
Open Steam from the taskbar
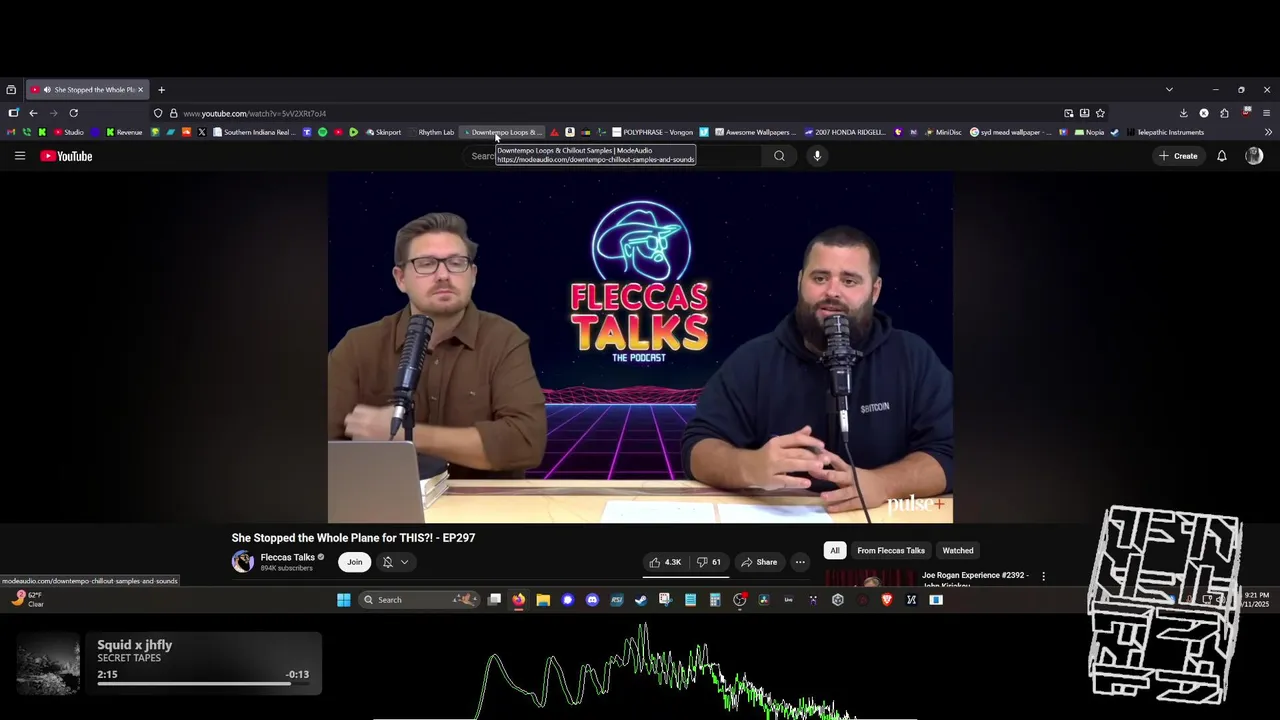click(x=640, y=600)
